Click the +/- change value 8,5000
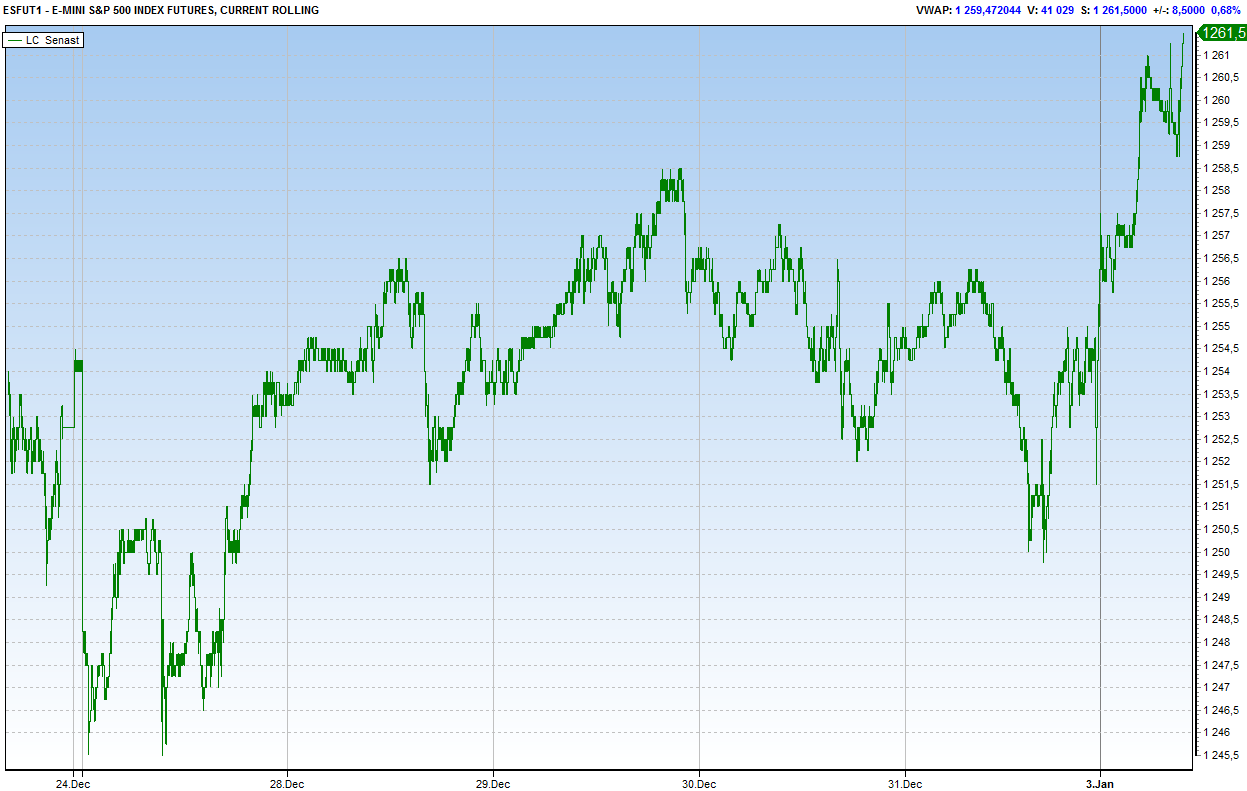This screenshot has width=1247, height=791. pos(1188,10)
